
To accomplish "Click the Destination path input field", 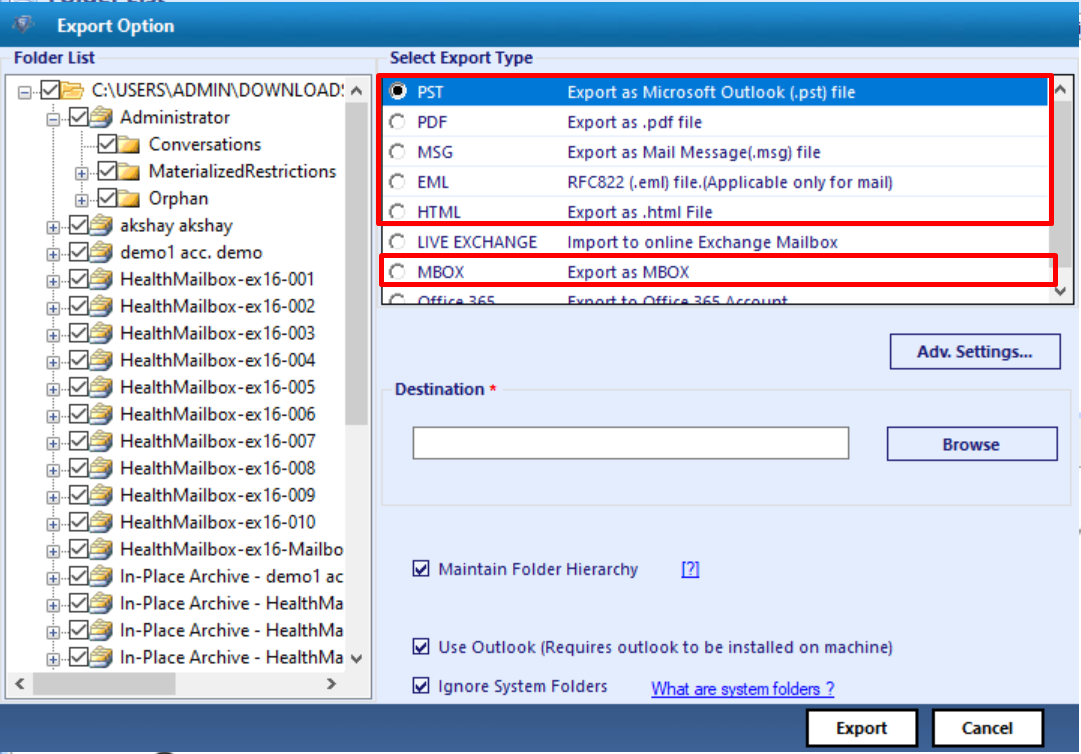I will click(x=631, y=442).
